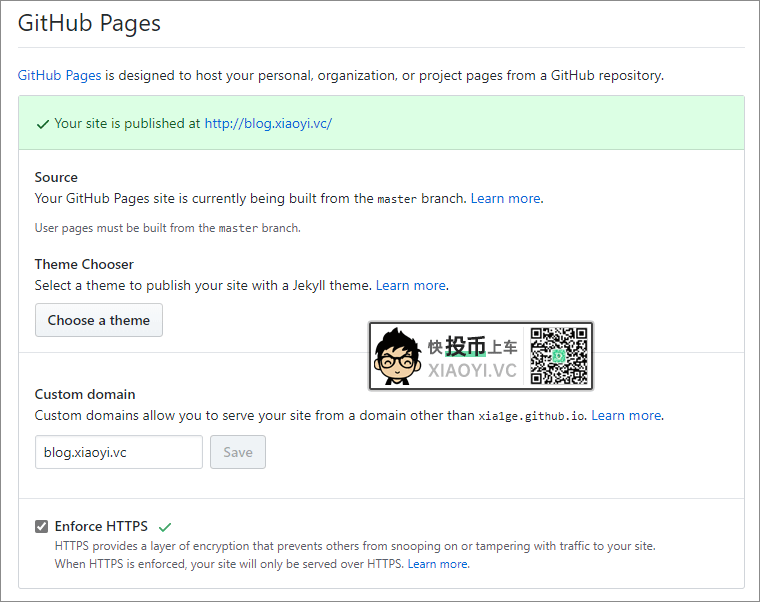Screen dimensions: 760x602
Task: Click the cartoon avatar with glasses
Action: pyautogui.click(x=397, y=357)
